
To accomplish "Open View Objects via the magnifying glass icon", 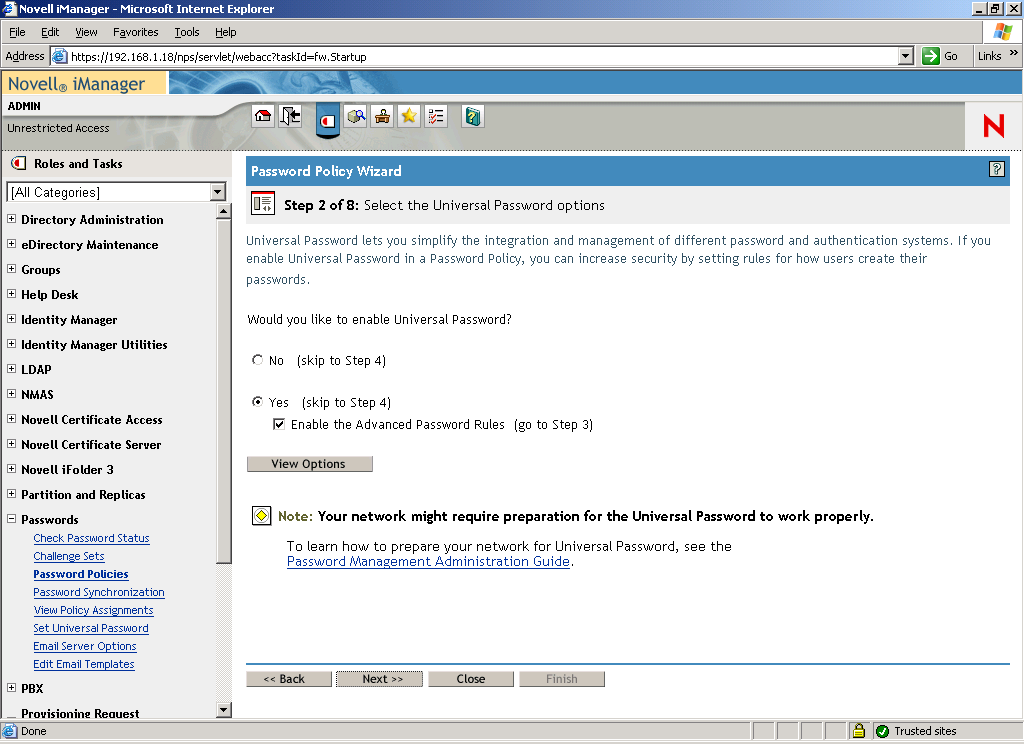I will [x=356, y=116].
